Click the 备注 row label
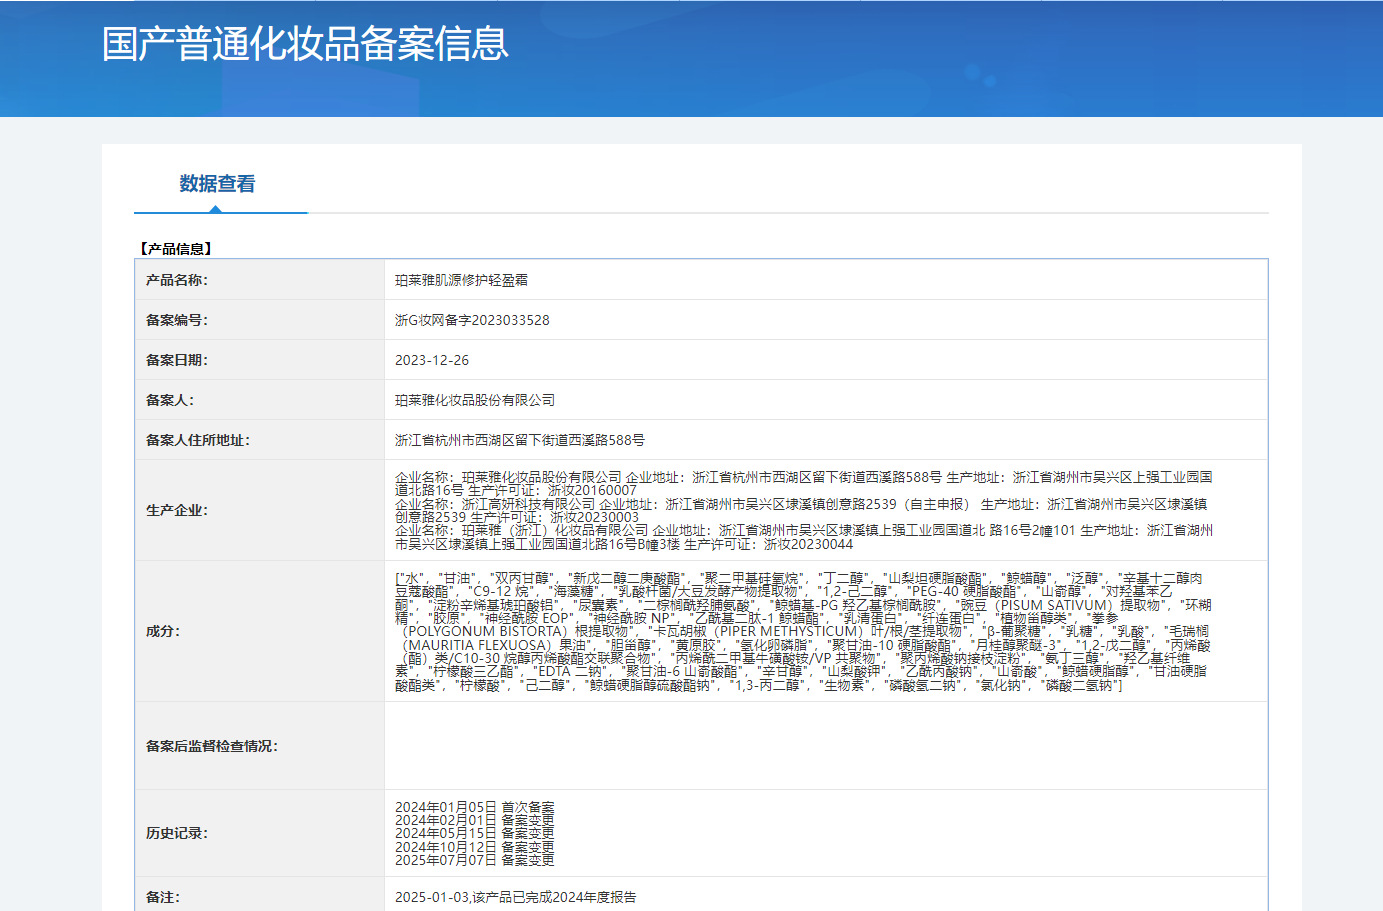The height and width of the screenshot is (911, 1383). coord(163,897)
